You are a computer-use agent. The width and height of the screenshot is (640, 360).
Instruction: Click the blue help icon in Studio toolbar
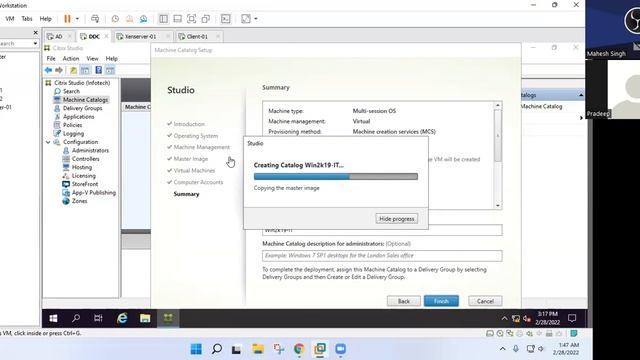[x=98, y=70]
